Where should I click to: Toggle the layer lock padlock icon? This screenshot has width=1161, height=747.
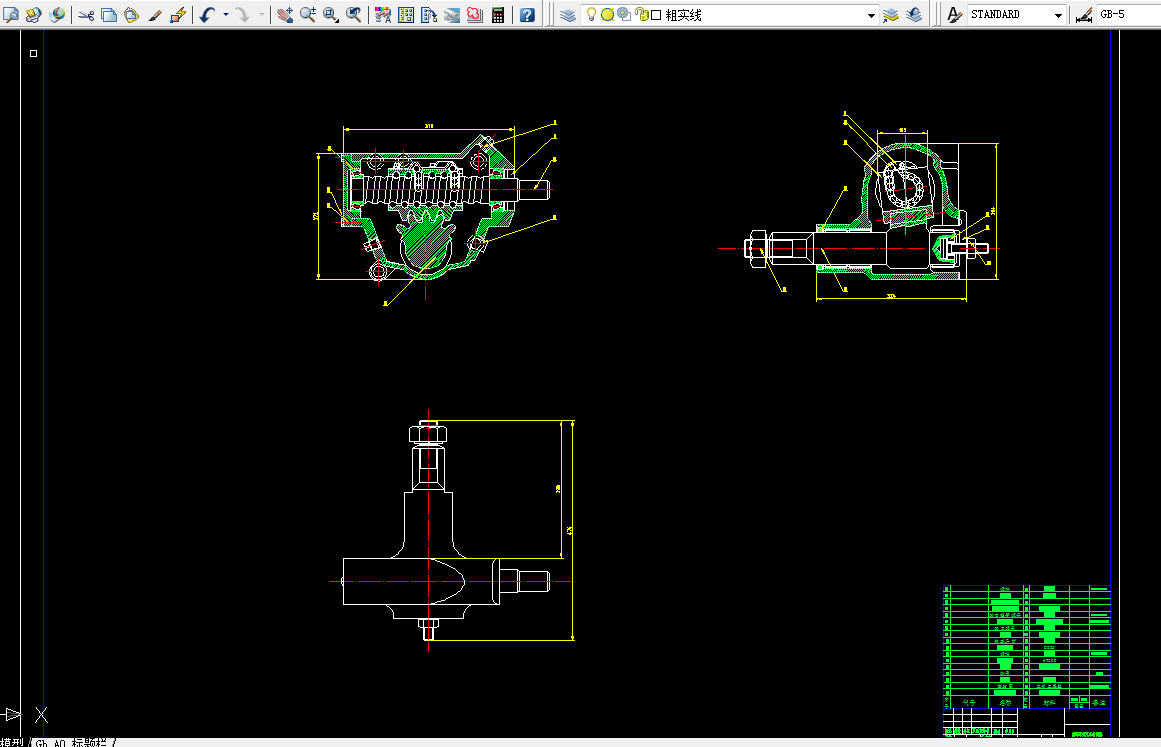tap(642, 15)
